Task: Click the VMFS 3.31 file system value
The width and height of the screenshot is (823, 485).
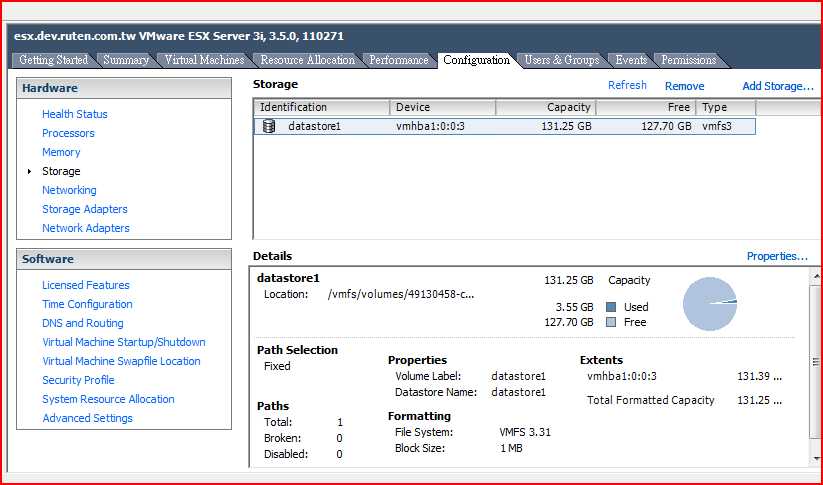Action: point(525,433)
